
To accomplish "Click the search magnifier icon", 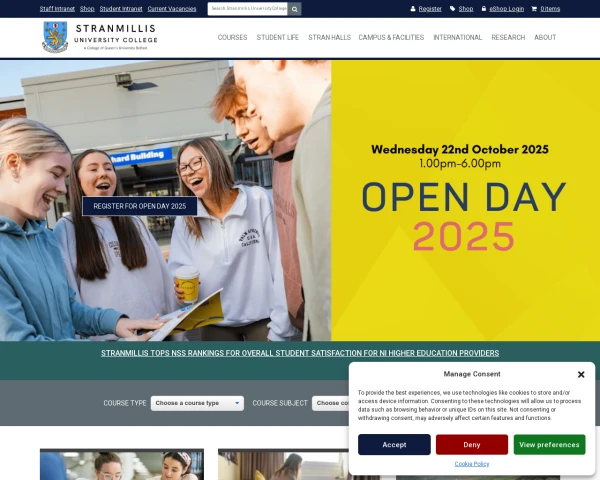I will (294, 8).
